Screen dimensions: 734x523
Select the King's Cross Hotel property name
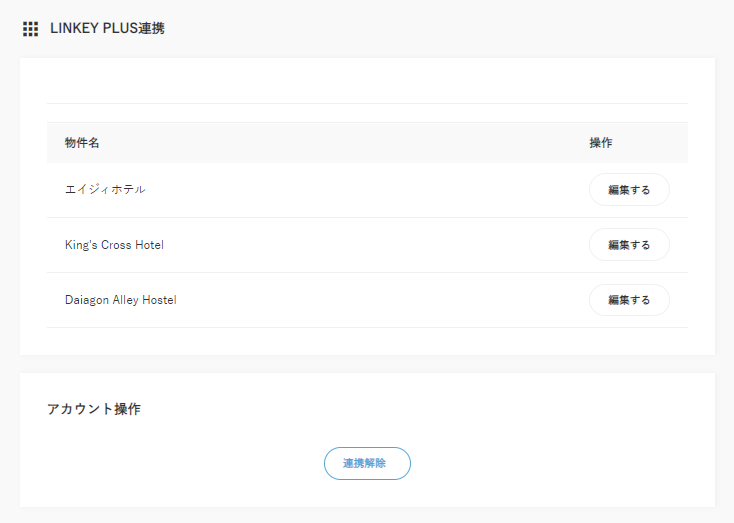pyautogui.click(x=114, y=245)
